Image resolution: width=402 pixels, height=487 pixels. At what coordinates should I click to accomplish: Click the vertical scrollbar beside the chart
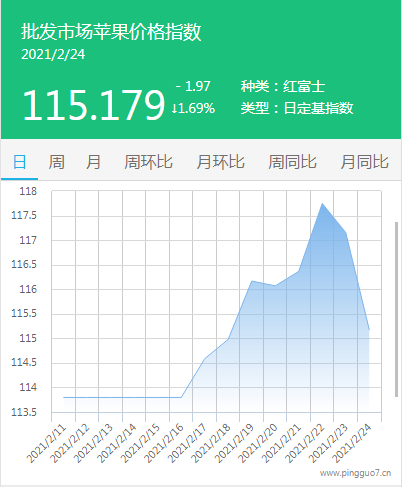coord(396,309)
